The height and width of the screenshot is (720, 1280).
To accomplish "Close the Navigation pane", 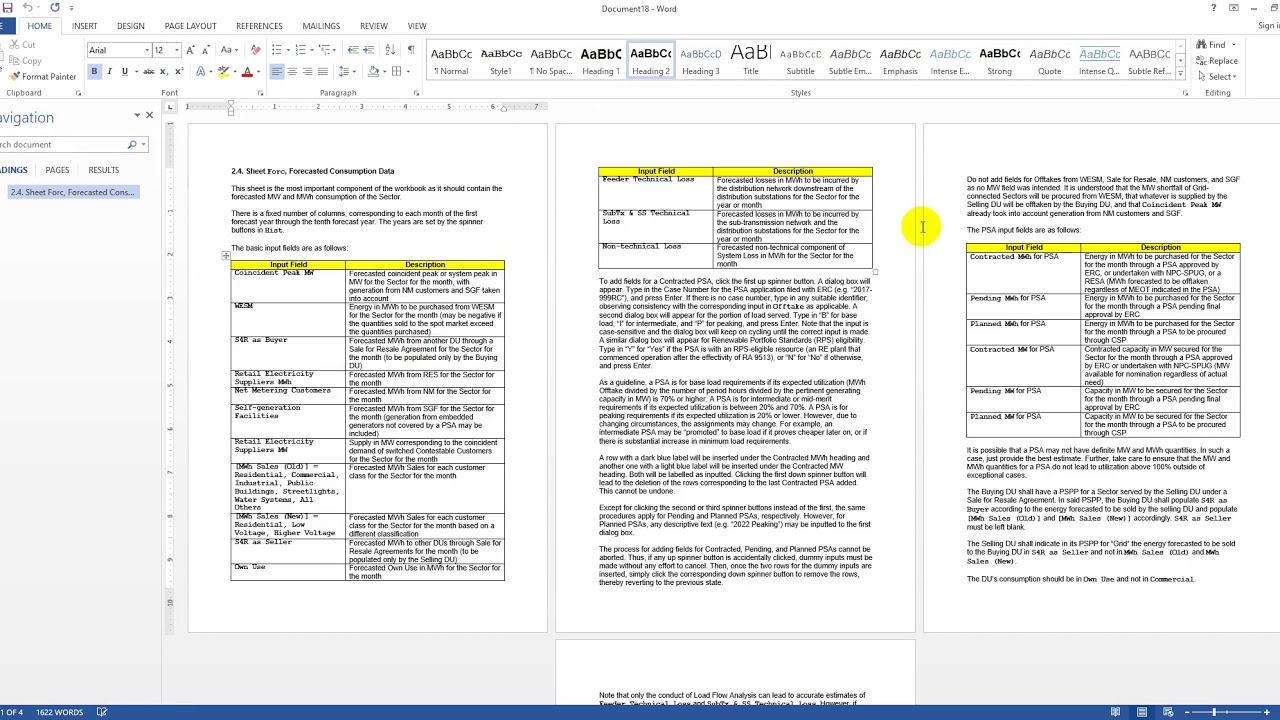I will coord(150,115).
